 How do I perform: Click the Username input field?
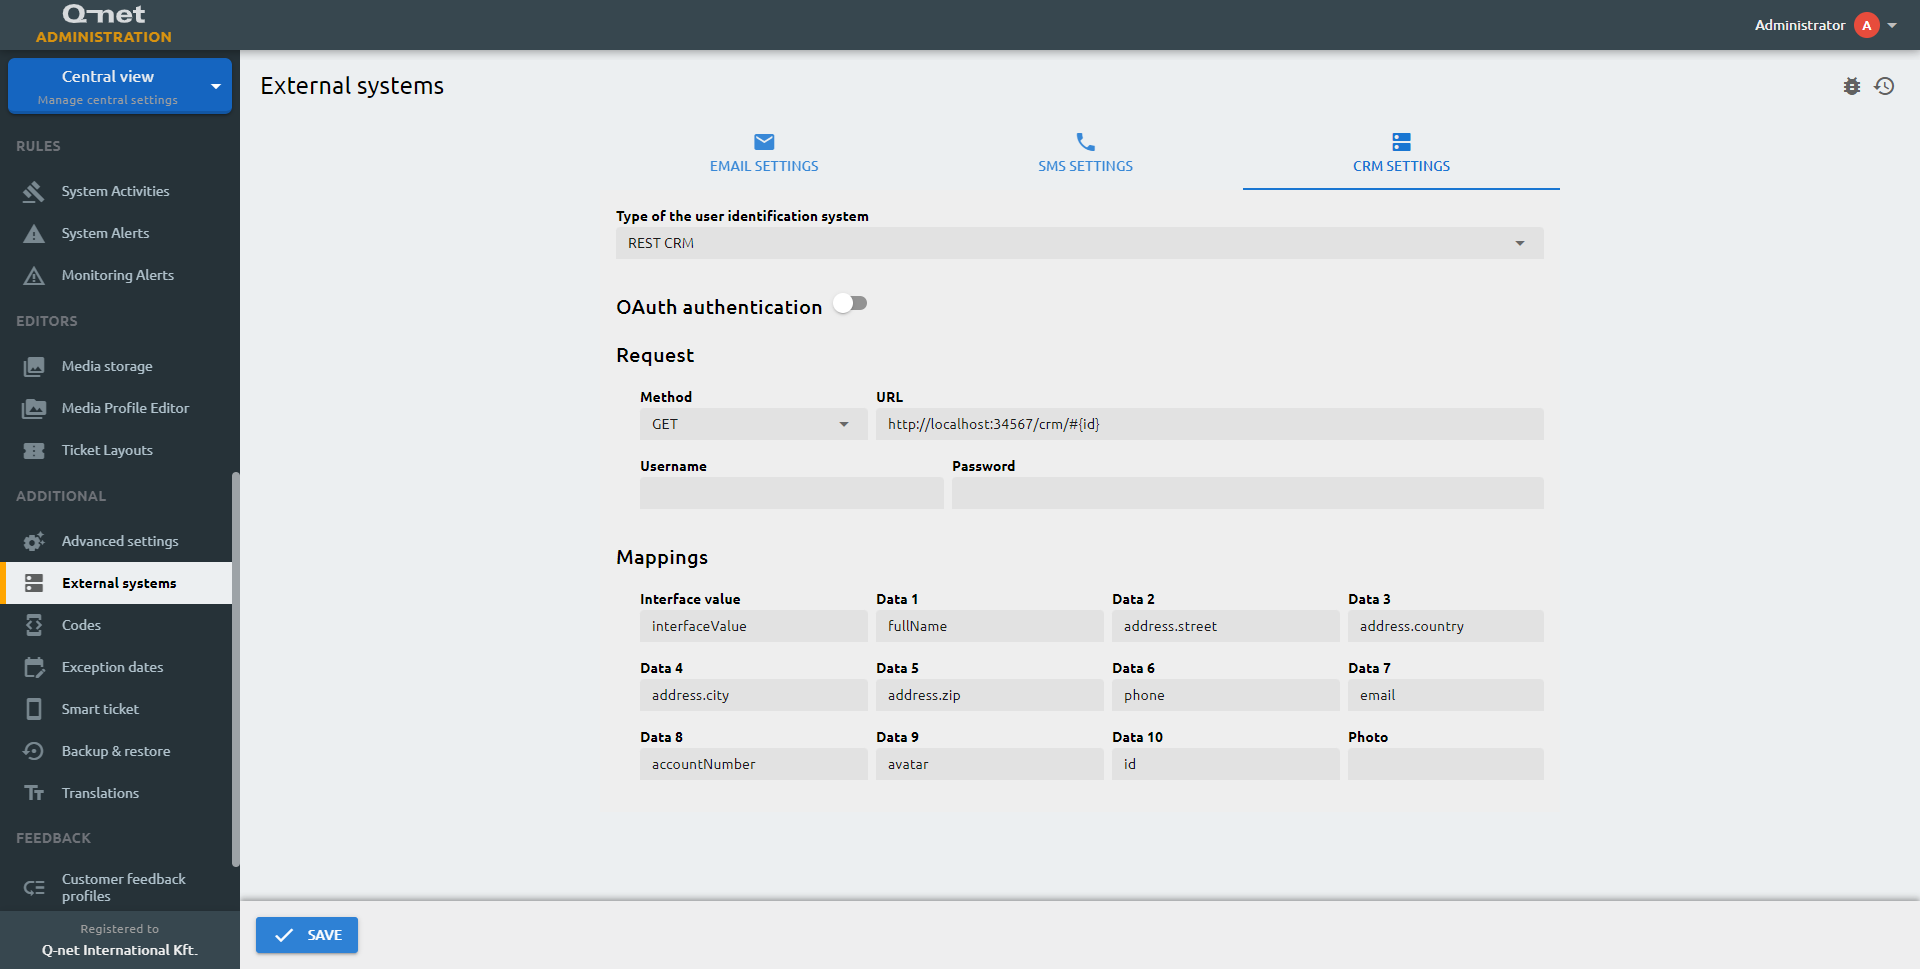coord(792,493)
